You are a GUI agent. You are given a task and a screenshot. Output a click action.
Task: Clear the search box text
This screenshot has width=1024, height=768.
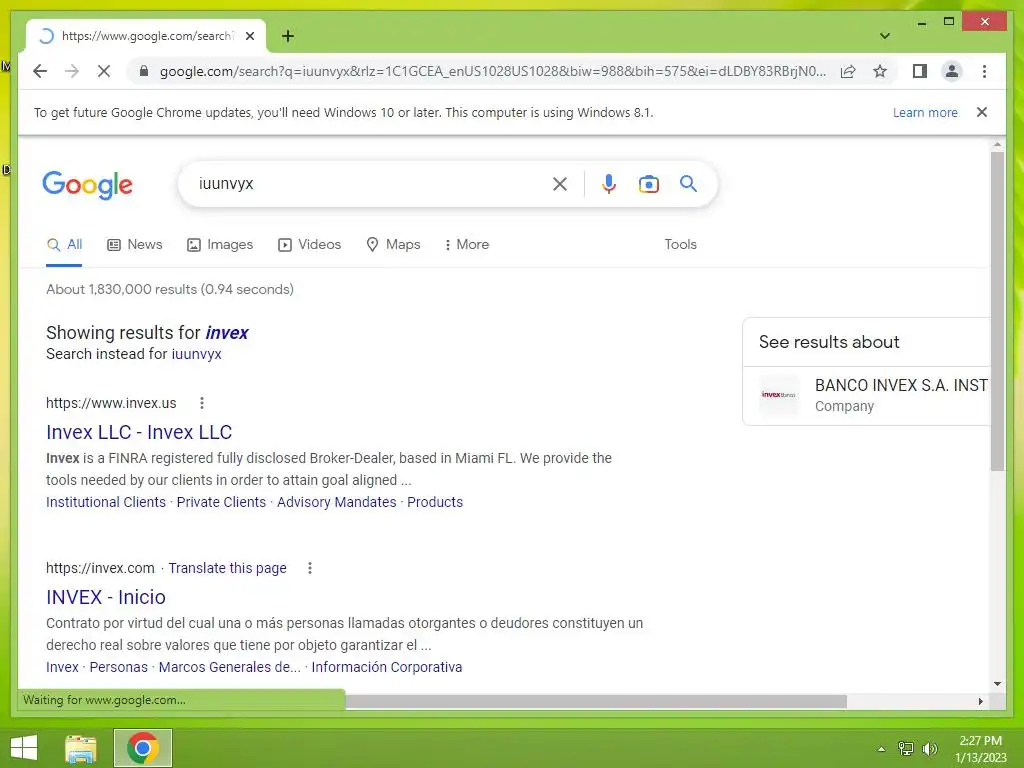coord(560,184)
